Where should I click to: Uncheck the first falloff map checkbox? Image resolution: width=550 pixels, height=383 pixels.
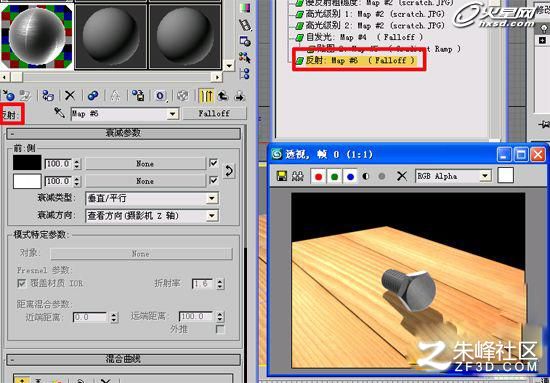click(213, 163)
